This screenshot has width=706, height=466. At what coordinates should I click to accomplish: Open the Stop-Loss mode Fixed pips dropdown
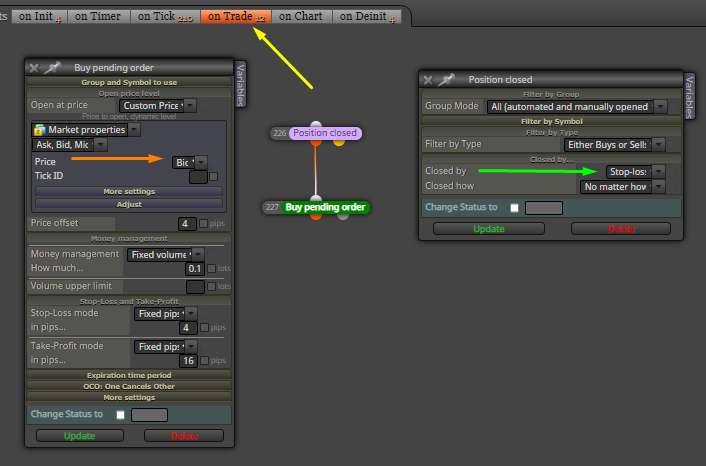165,314
